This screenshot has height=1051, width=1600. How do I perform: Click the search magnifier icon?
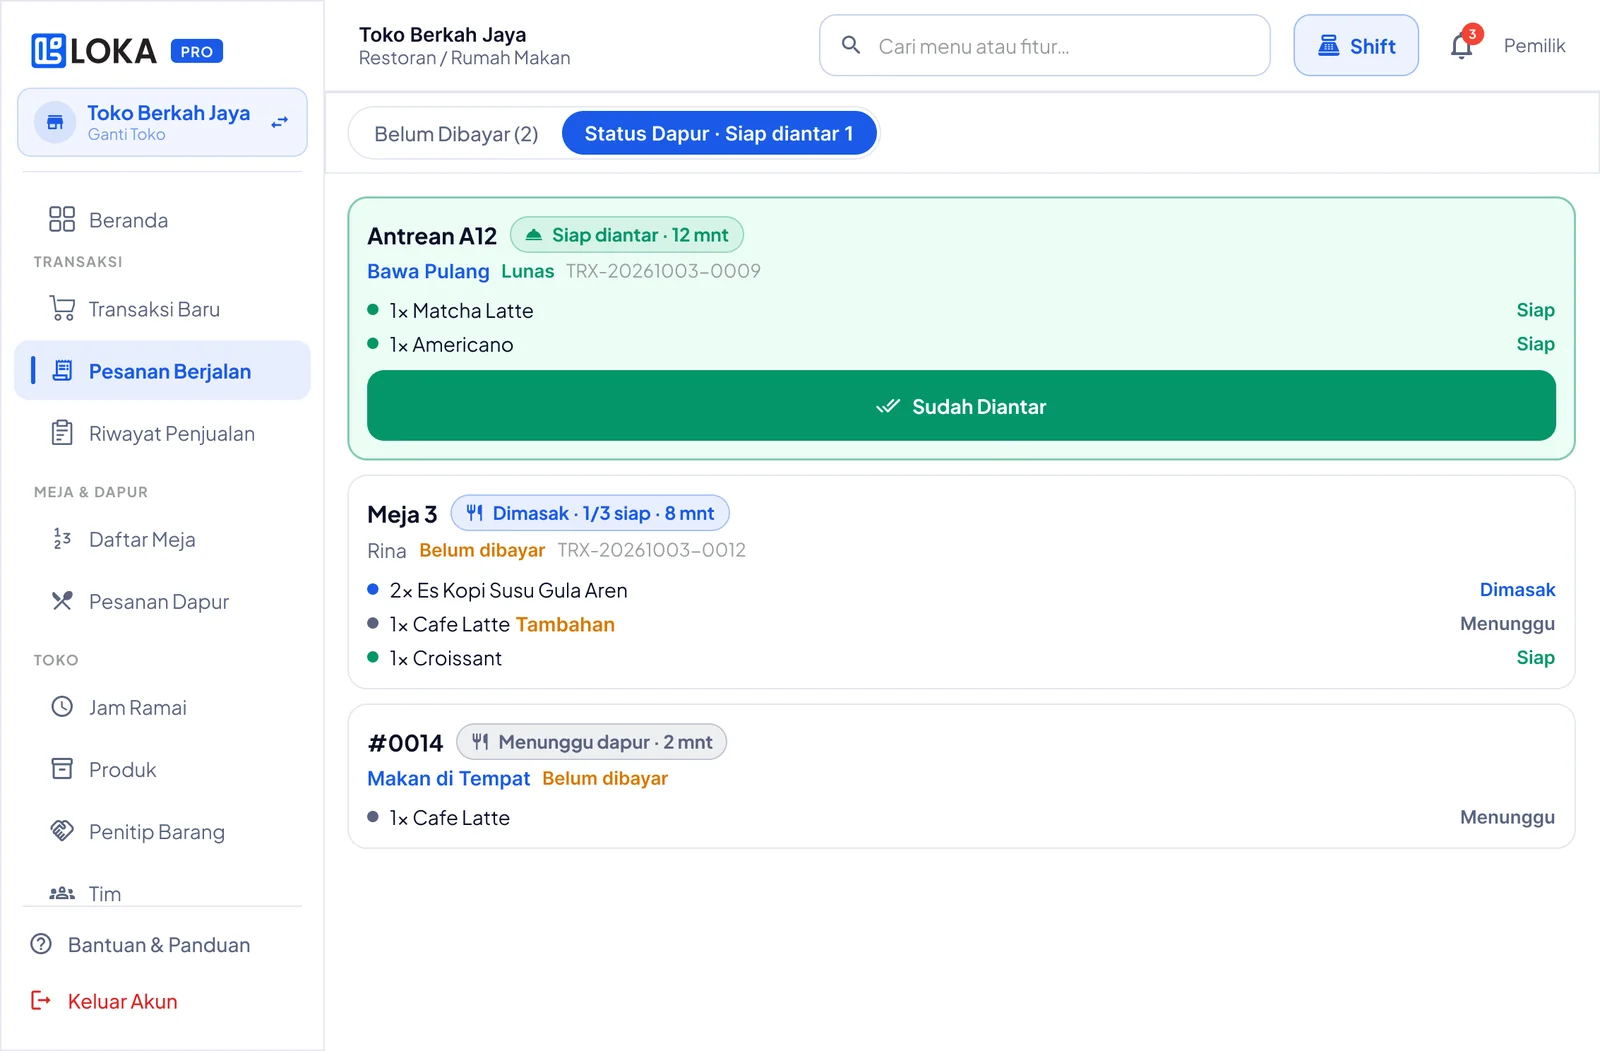pyautogui.click(x=851, y=45)
